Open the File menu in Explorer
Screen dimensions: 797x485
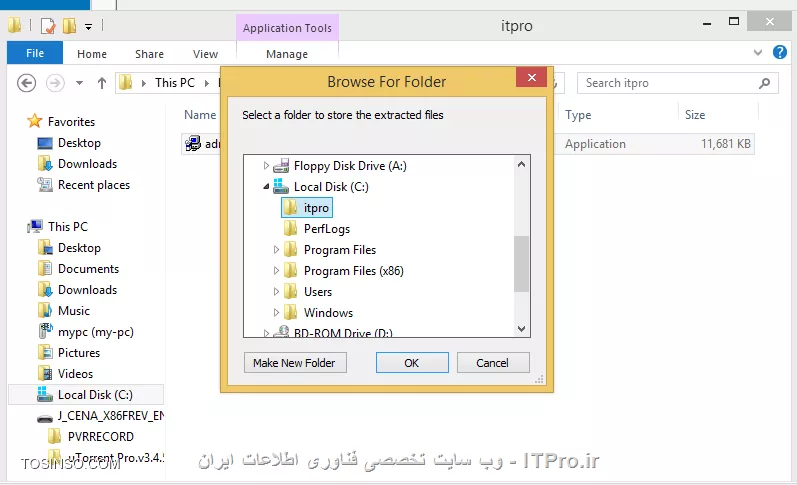[35, 53]
